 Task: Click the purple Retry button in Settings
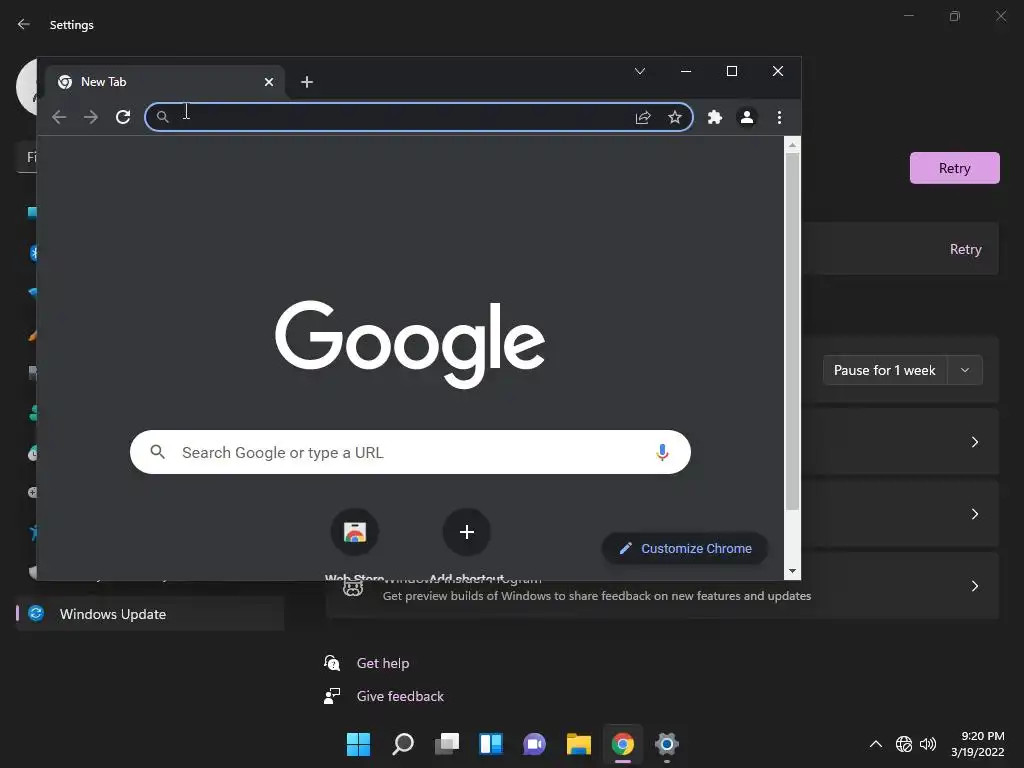point(954,168)
